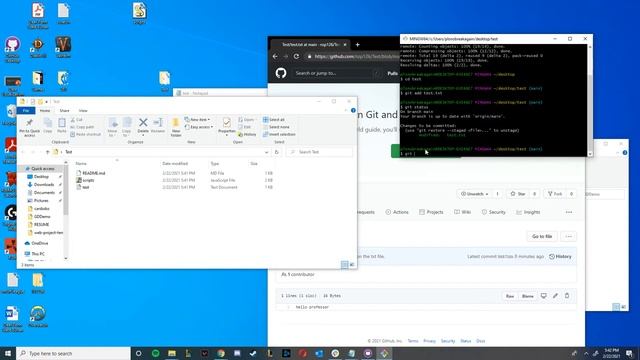640x360 pixels.
Task: Click the Paste icon in Explorer ribbon
Action: click(x=62, y=125)
